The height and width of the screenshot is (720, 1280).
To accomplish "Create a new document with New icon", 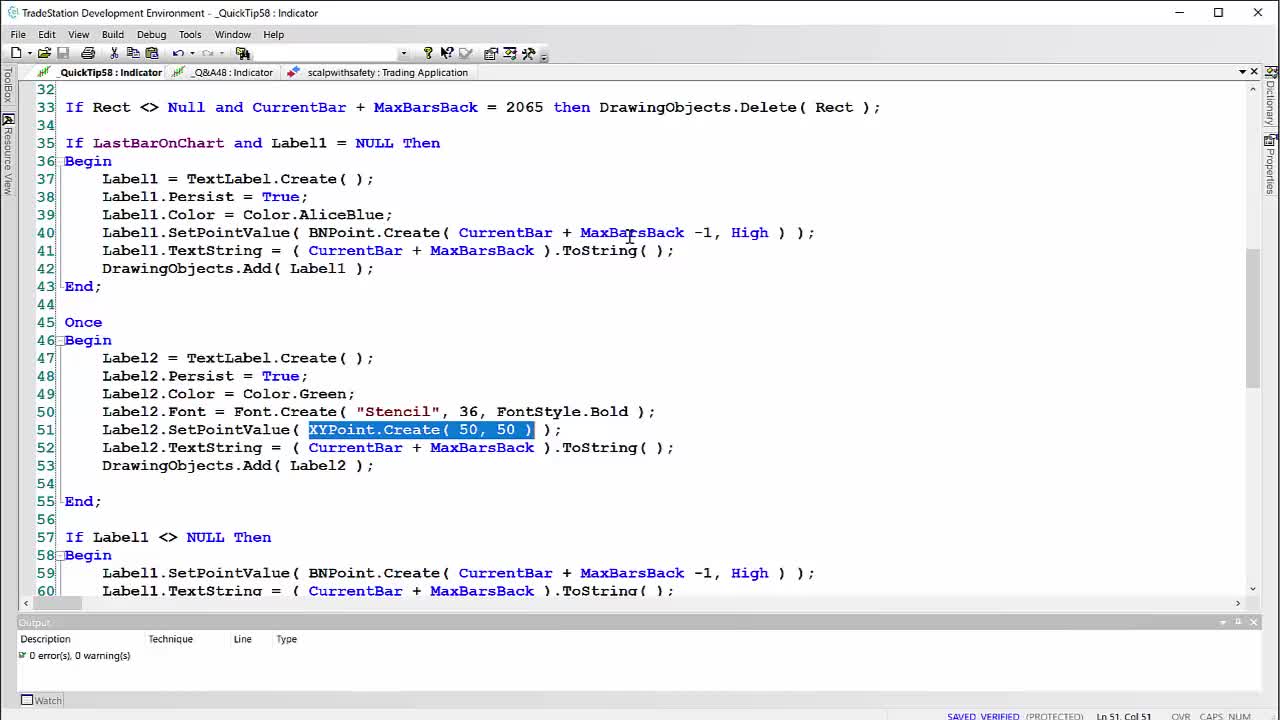I will pyautogui.click(x=16, y=53).
